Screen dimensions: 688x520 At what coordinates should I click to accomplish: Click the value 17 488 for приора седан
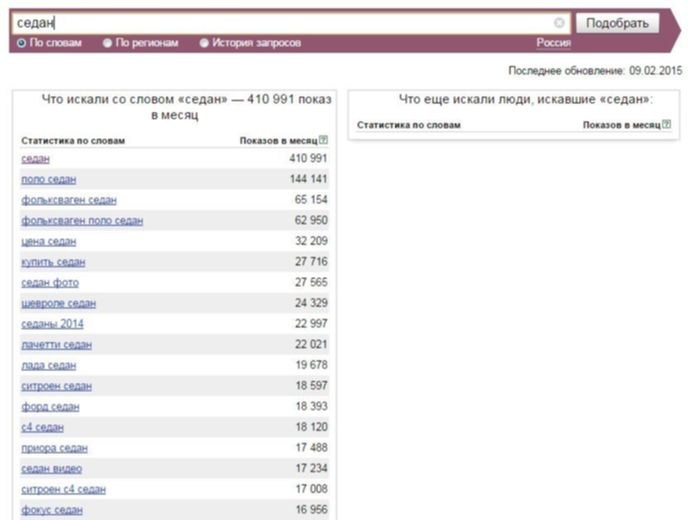tap(312, 447)
